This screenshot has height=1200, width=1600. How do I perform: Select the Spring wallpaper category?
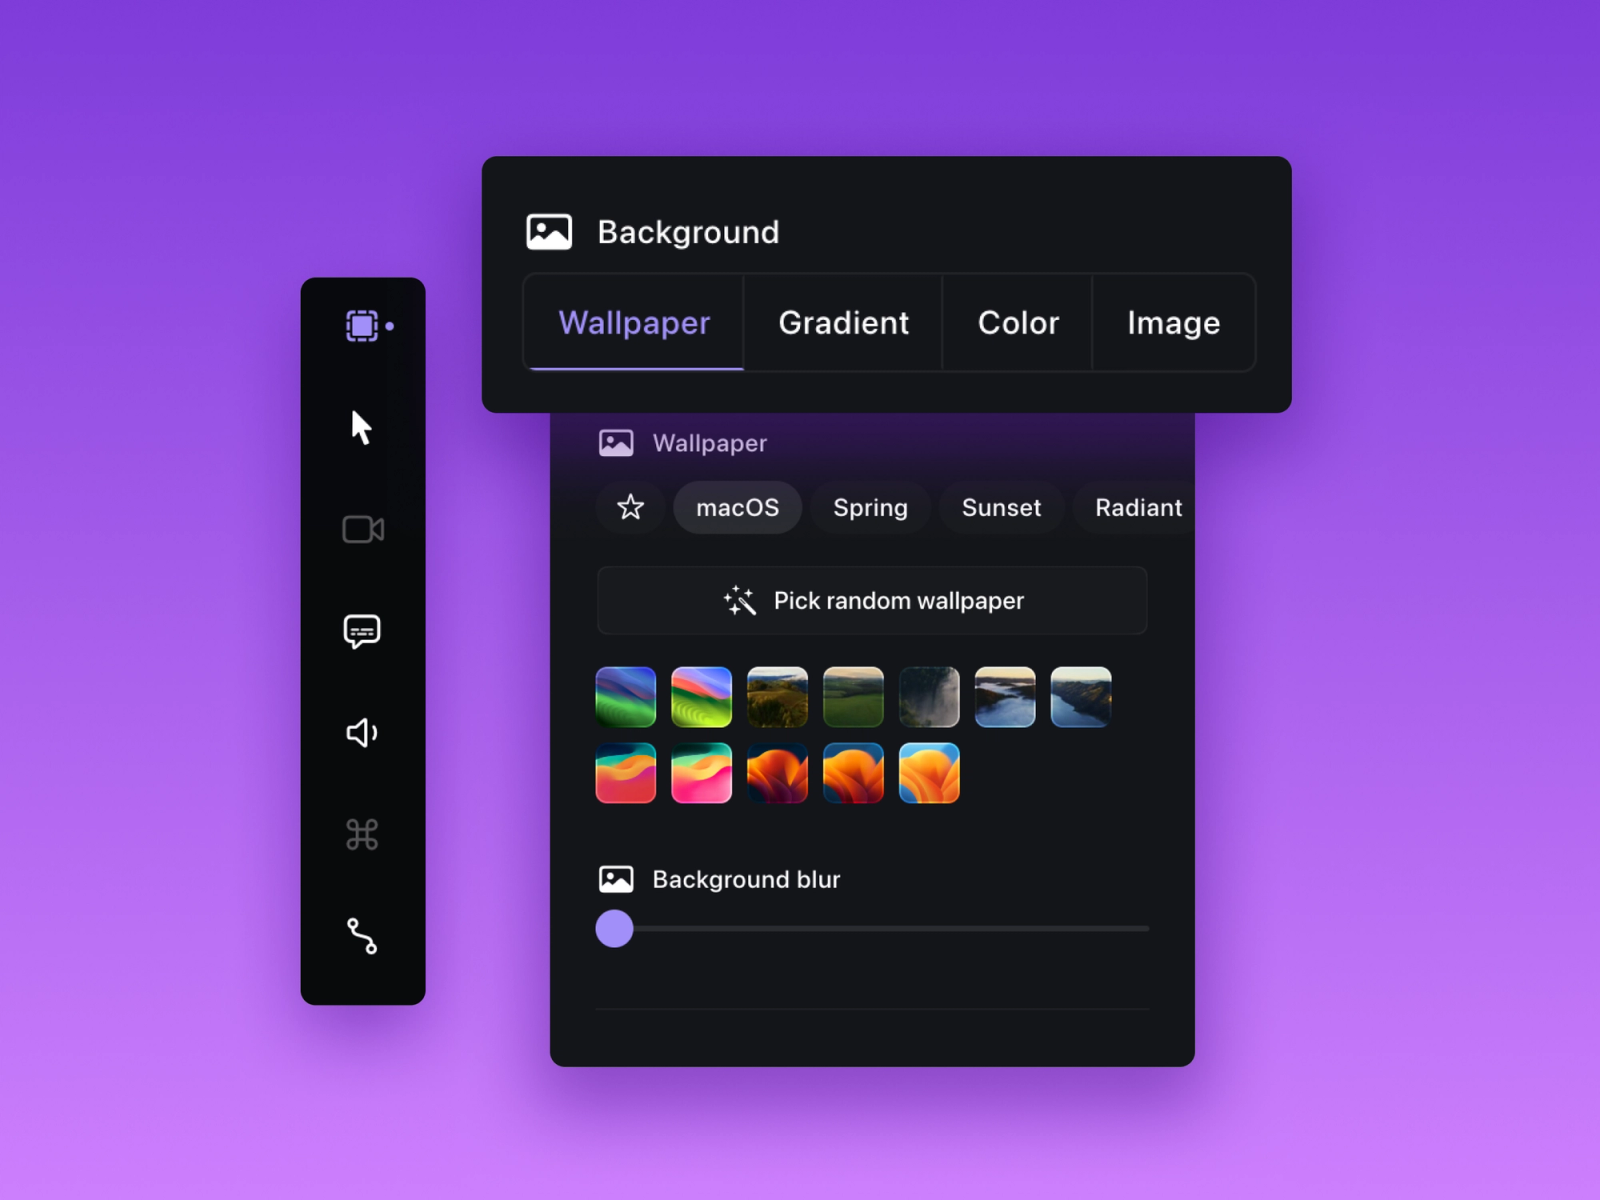[870, 508]
